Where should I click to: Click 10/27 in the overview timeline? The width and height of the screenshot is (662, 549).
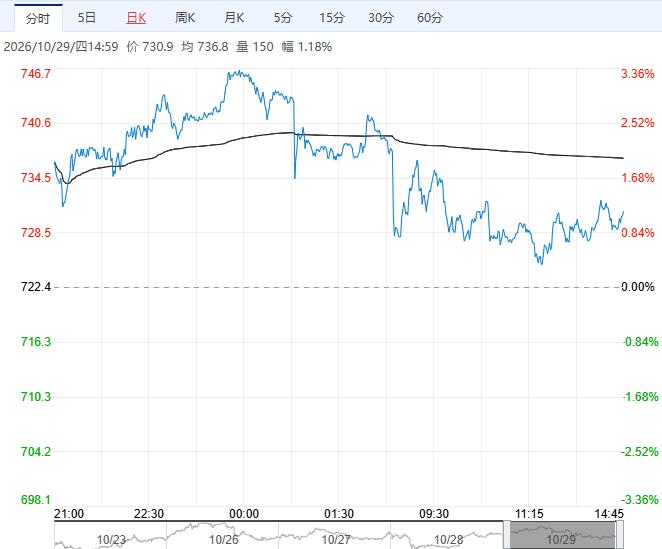336,540
